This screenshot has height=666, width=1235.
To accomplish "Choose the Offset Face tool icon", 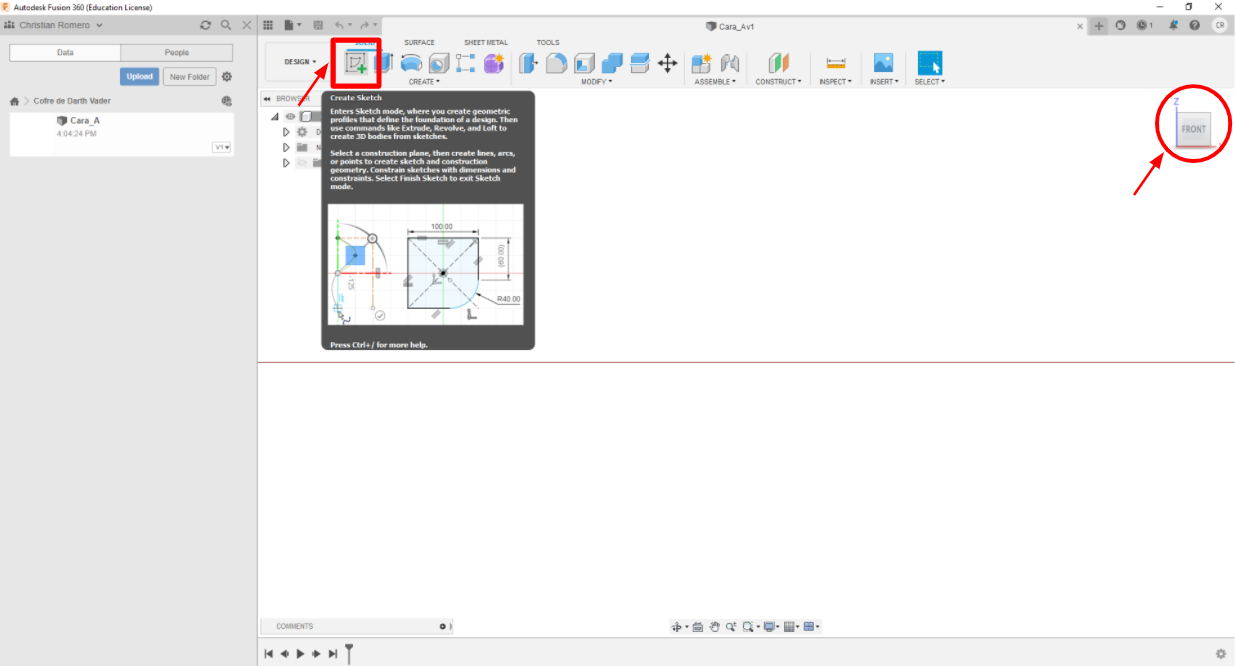I will pyautogui.click(x=640, y=63).
